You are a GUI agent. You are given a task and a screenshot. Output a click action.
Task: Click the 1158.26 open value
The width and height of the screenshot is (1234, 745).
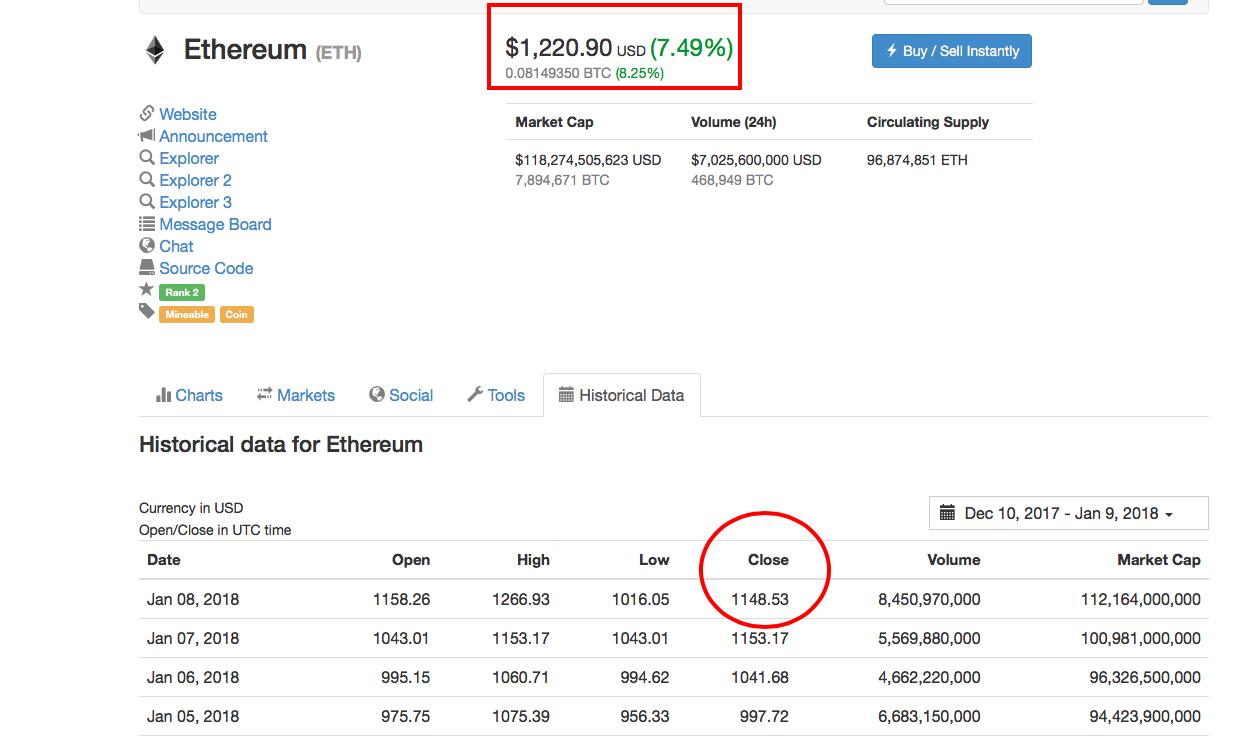tap(401, 600)
